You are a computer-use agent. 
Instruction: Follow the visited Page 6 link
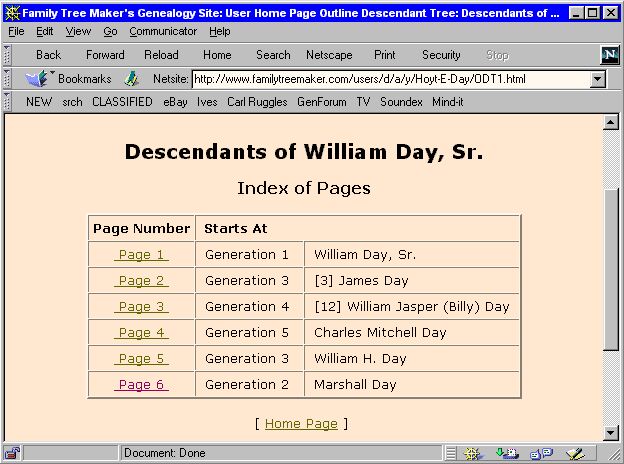(x=141, y=384)
